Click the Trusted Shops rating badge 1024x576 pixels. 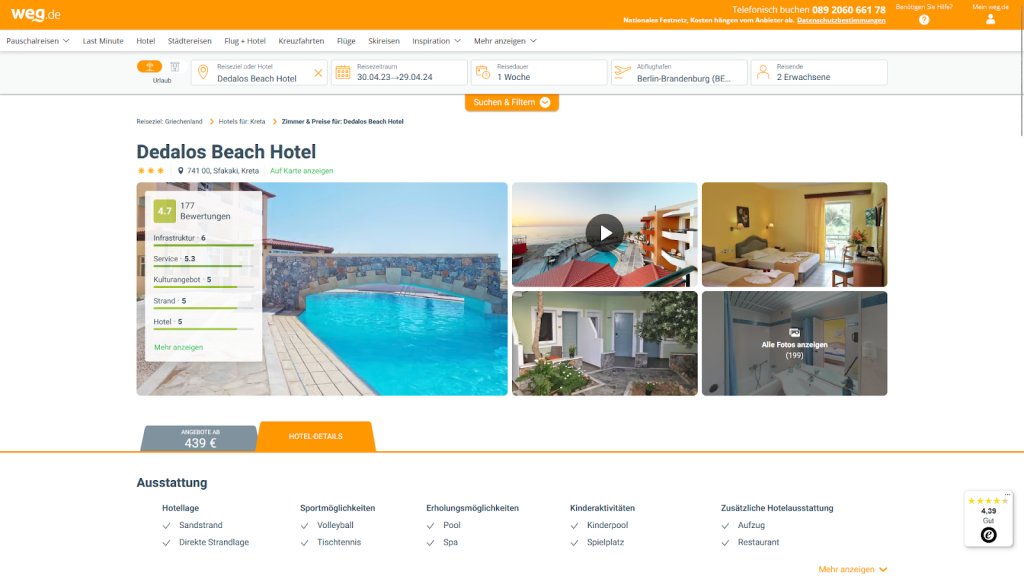point(989,519)
